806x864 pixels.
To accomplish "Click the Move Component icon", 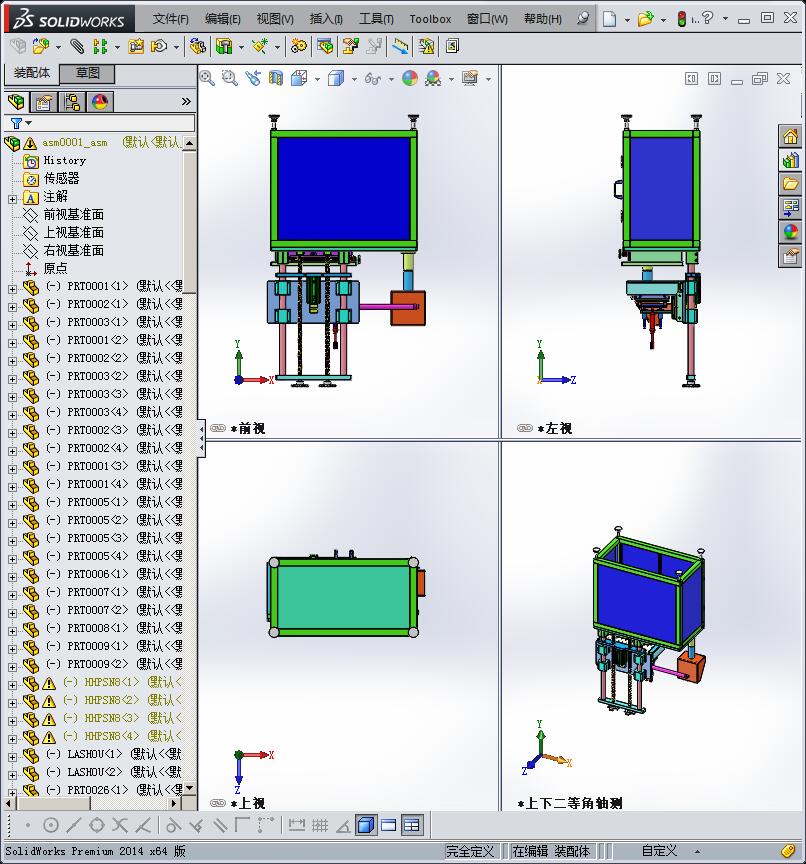I will pyautogui.click(x=159, y=46).
